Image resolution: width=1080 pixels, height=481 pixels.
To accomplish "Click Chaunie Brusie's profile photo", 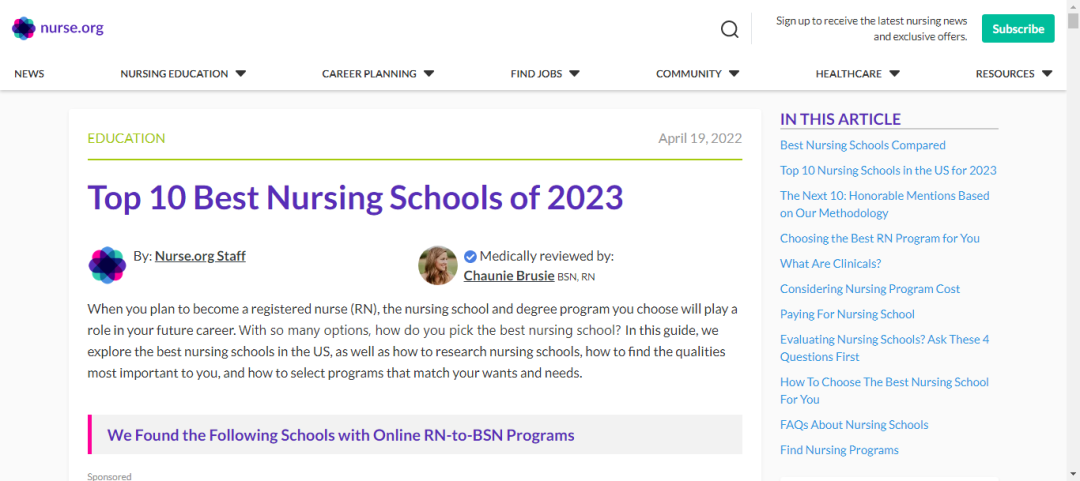I will coord(438,265).
